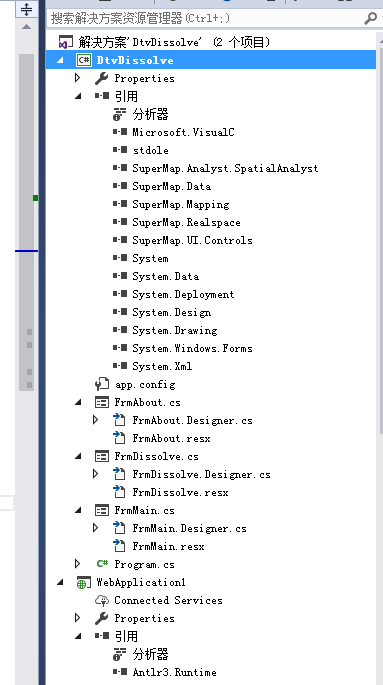
Task: Click the wrench icon next to DtvDissolve Properties
Action: point(101,78)
